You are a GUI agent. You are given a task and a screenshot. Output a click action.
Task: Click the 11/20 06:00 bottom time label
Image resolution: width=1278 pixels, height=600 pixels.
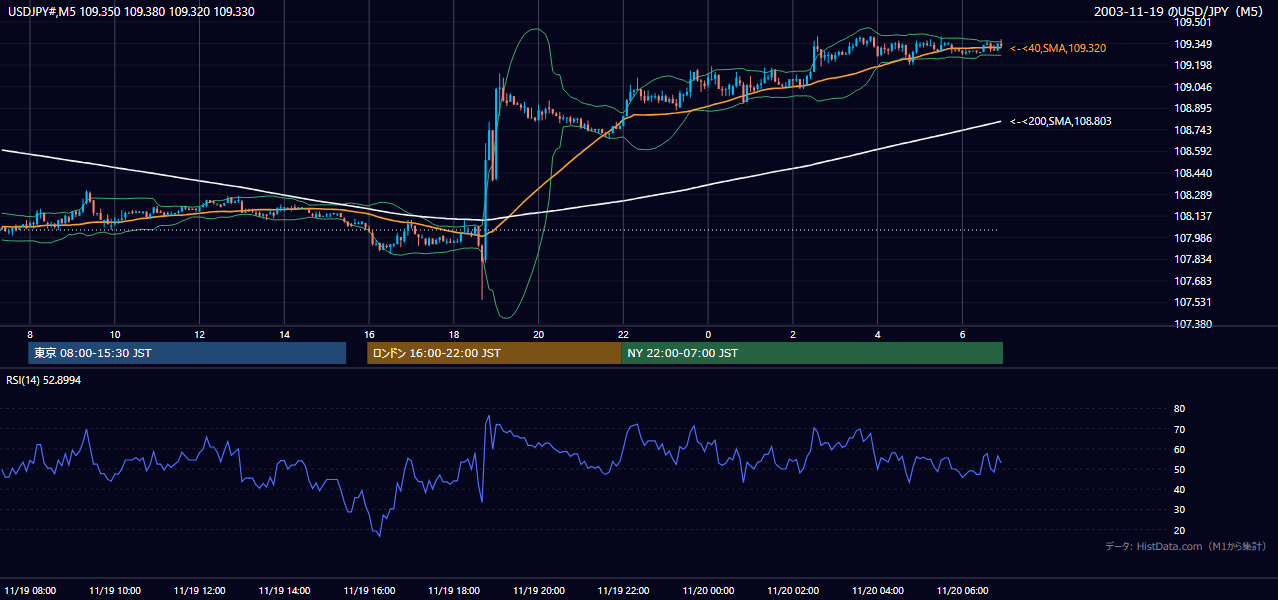coord(963,590)
